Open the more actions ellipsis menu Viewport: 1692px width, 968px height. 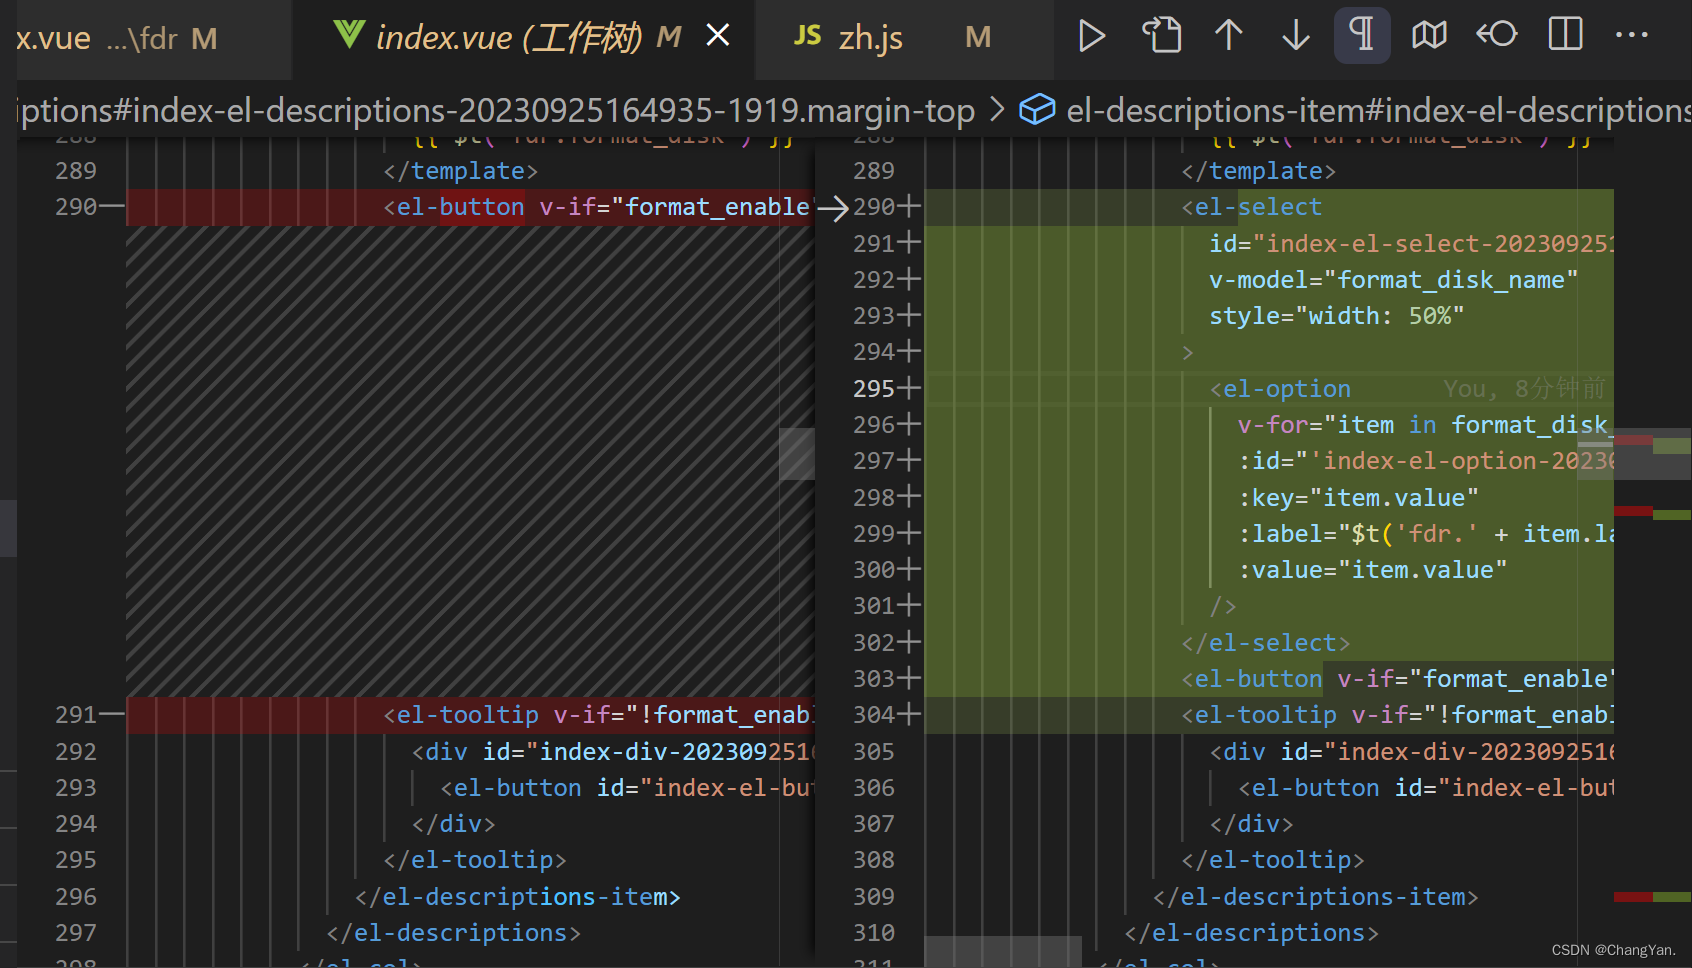point(1632,36)
